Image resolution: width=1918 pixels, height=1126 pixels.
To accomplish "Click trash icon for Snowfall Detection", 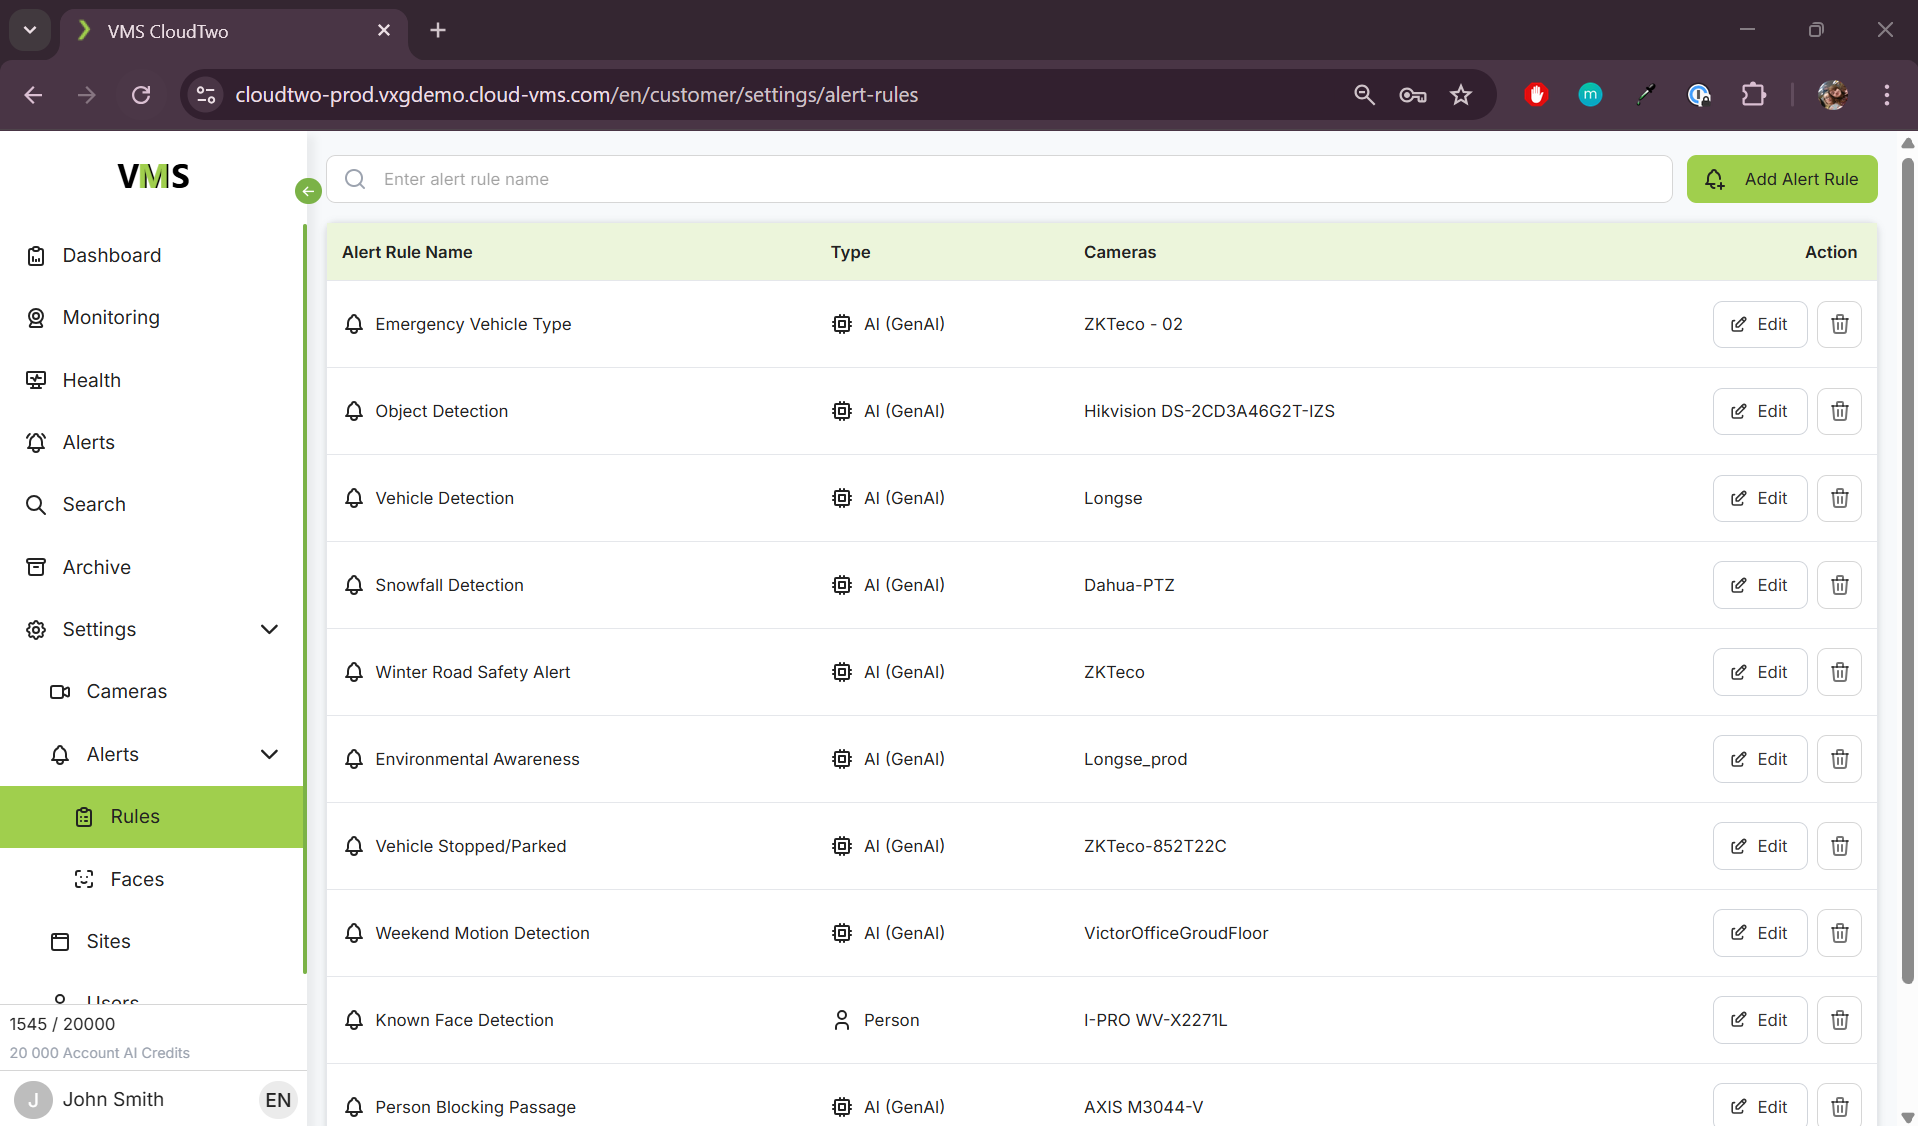I will pos(1839,585).
